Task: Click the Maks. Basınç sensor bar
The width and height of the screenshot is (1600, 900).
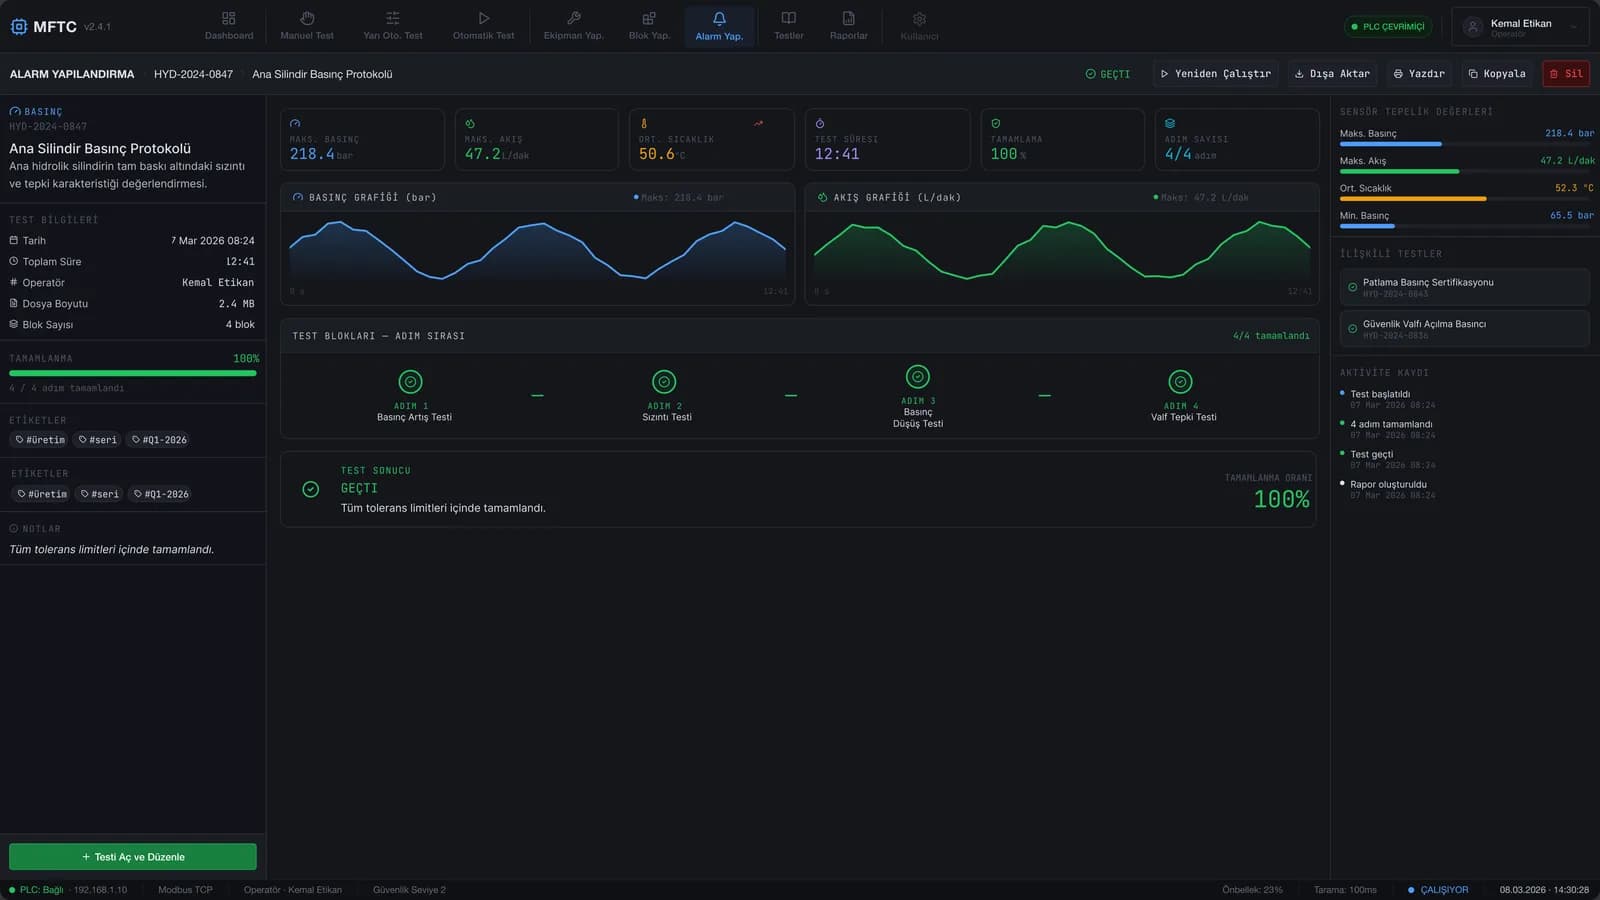Action: pos(1464,144)
